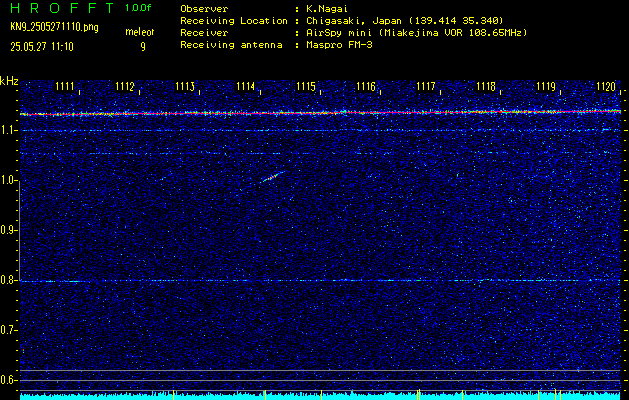
Task: Click the timestamp 25.05.27 11:10
Action: 42,47
